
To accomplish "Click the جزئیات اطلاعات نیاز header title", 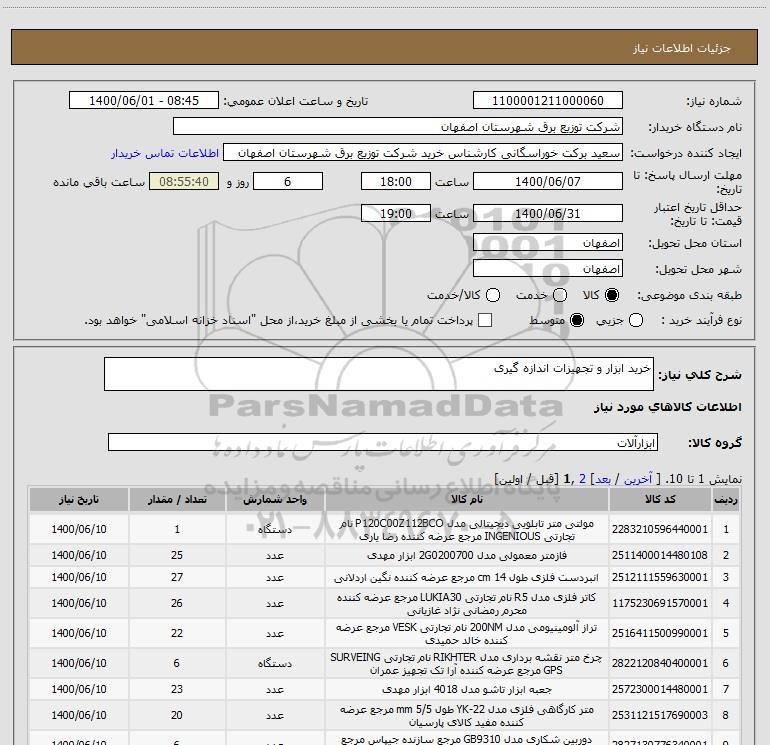I will [682, 48].
